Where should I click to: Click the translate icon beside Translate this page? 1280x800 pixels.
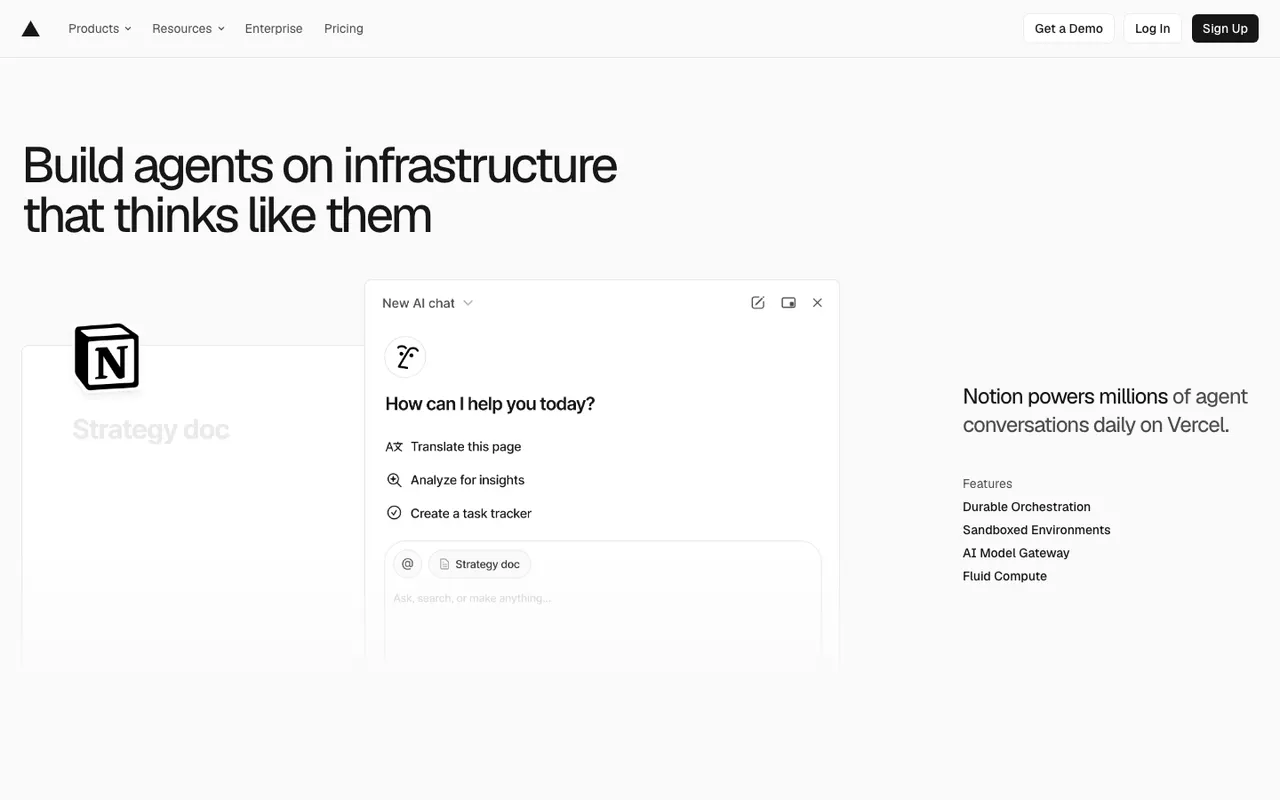click(394, 447)
